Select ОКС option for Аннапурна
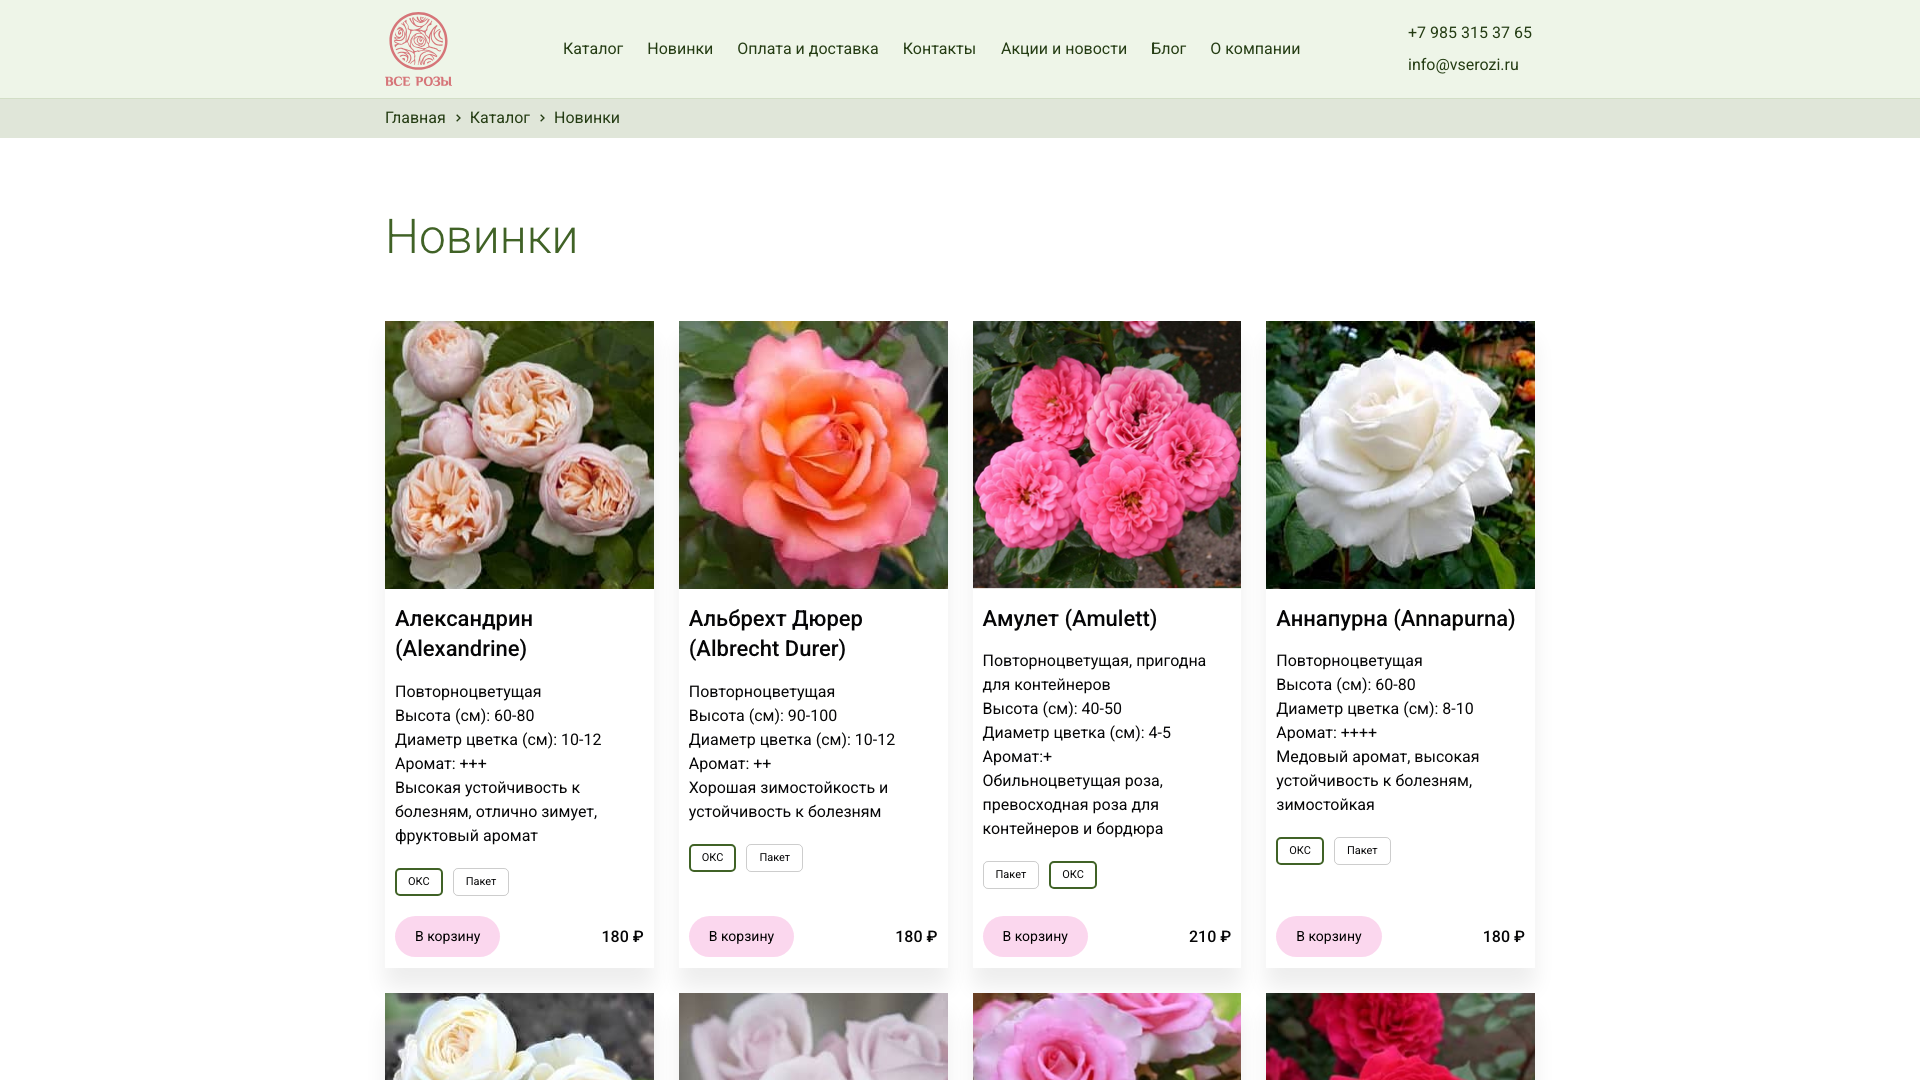 [x=1300, y=851]
